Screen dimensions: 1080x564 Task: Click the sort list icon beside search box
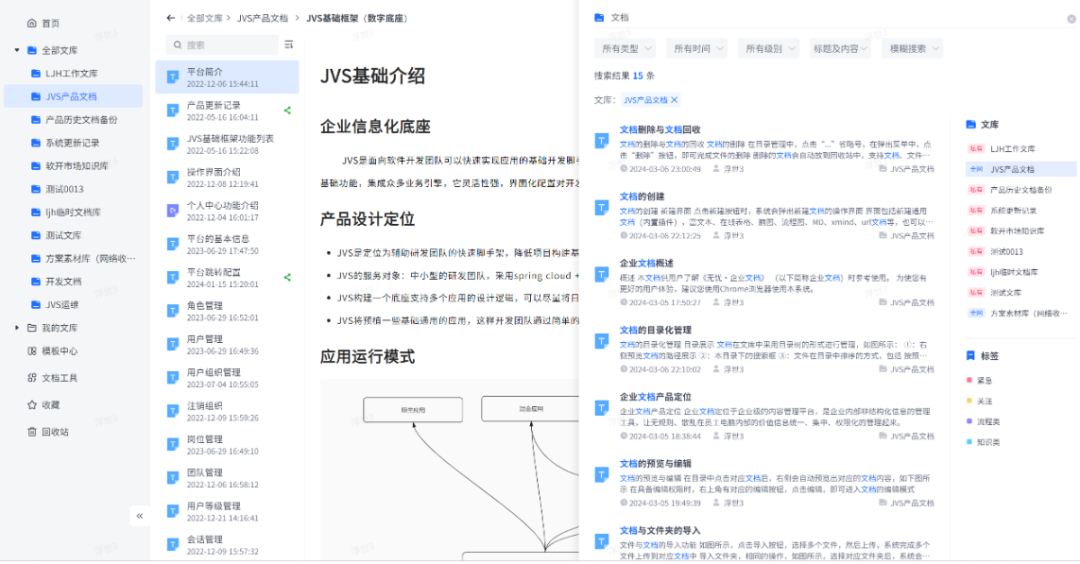click(289, 44)
